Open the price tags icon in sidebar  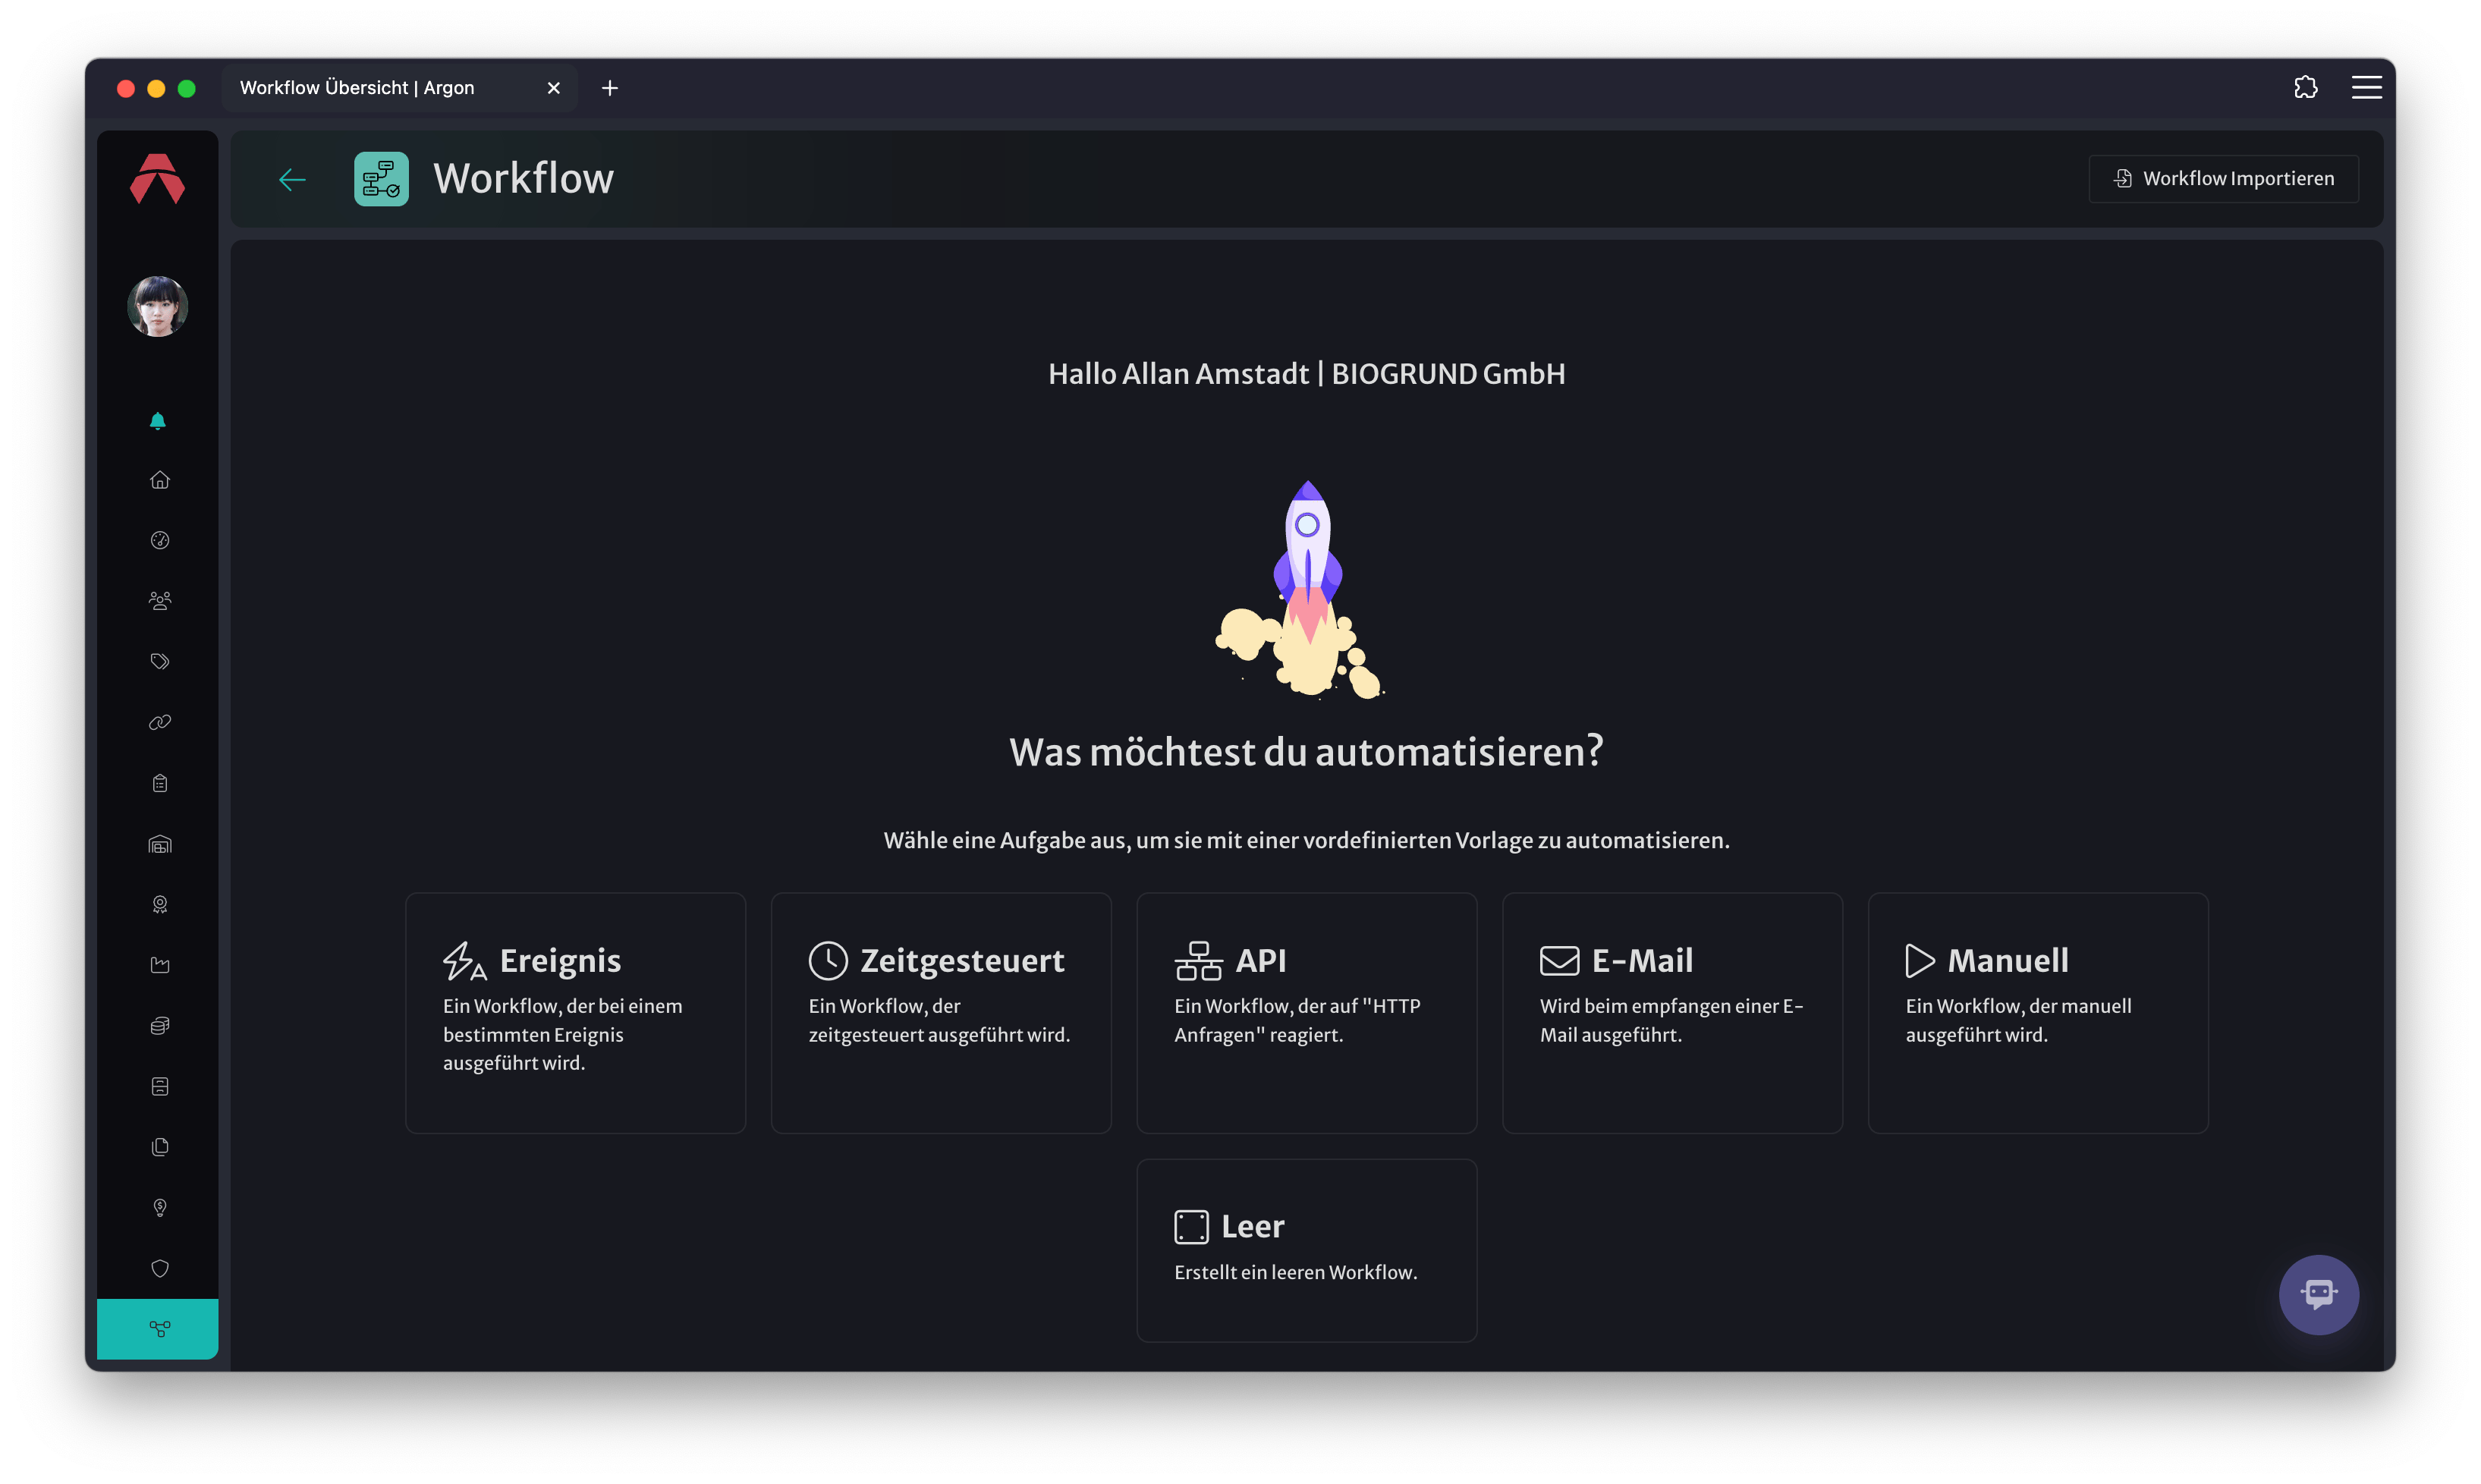pyautogui.click(x=159, y=662)
